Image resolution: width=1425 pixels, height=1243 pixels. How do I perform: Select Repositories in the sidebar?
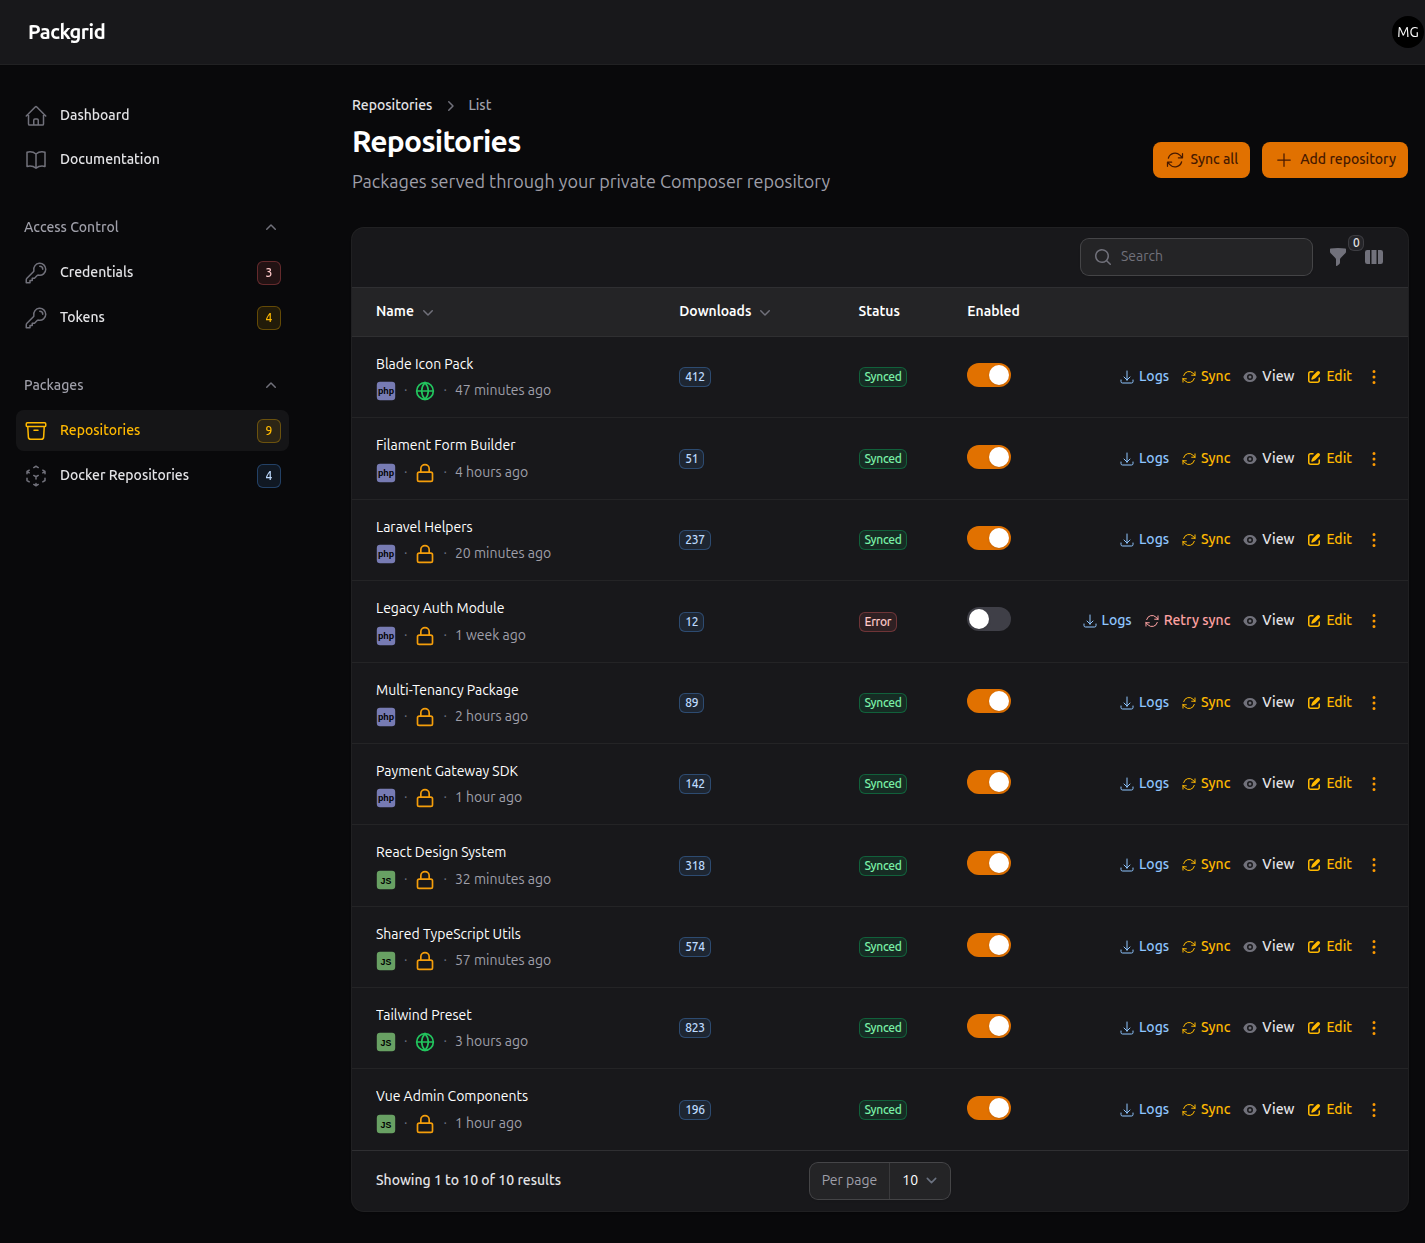click(x=152, y=430)
